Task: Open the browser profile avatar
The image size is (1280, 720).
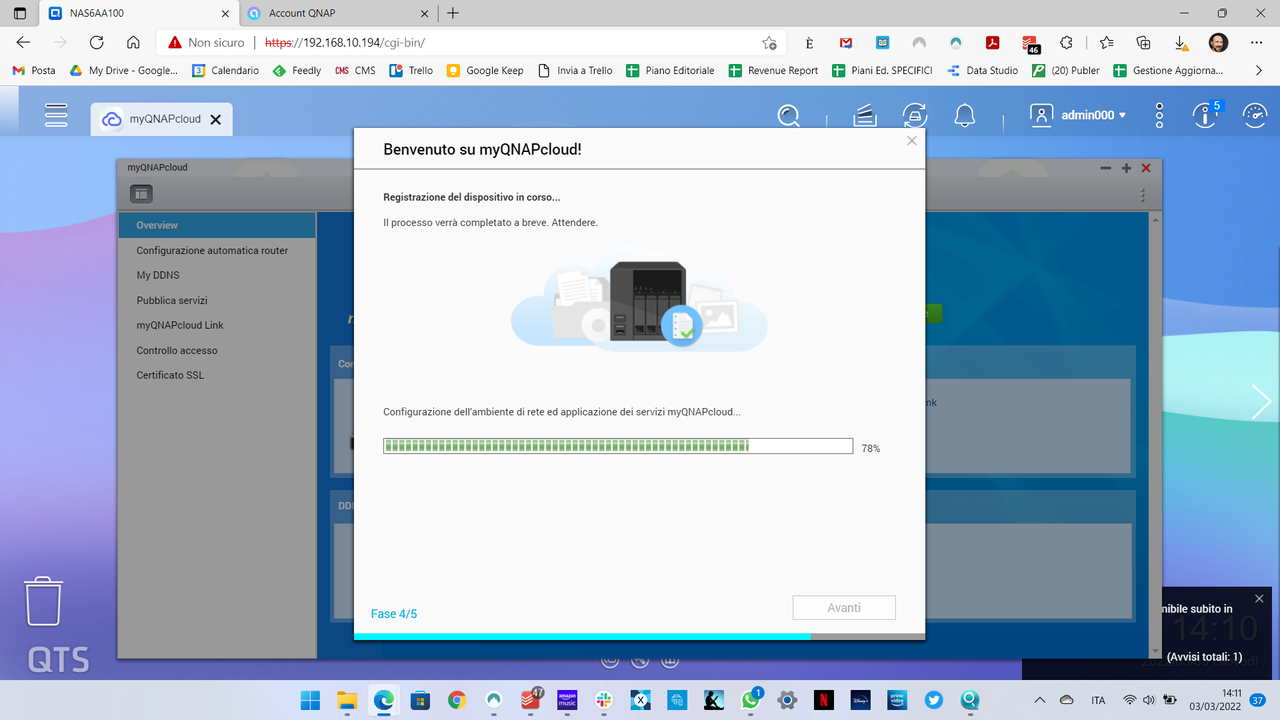Action: point(1218,43)
